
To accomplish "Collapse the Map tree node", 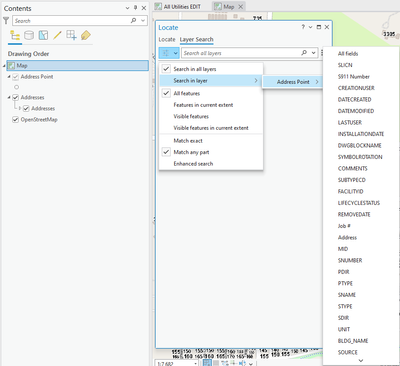I will pyautogui.click(x=5, y=66).
